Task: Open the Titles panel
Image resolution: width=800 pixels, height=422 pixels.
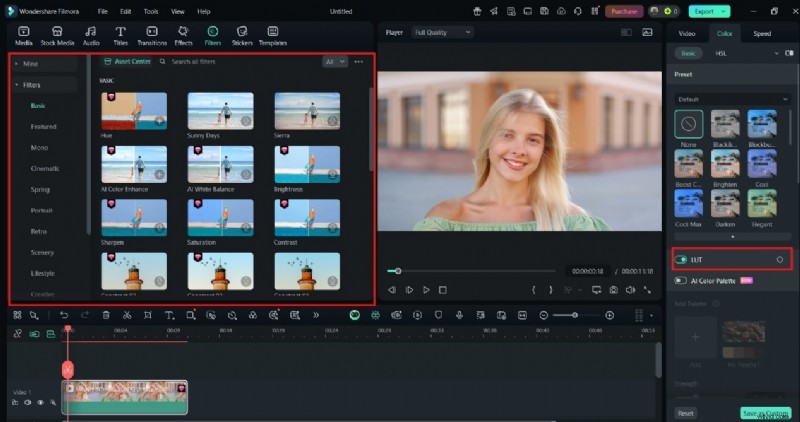Action: [x=120, y=36]
